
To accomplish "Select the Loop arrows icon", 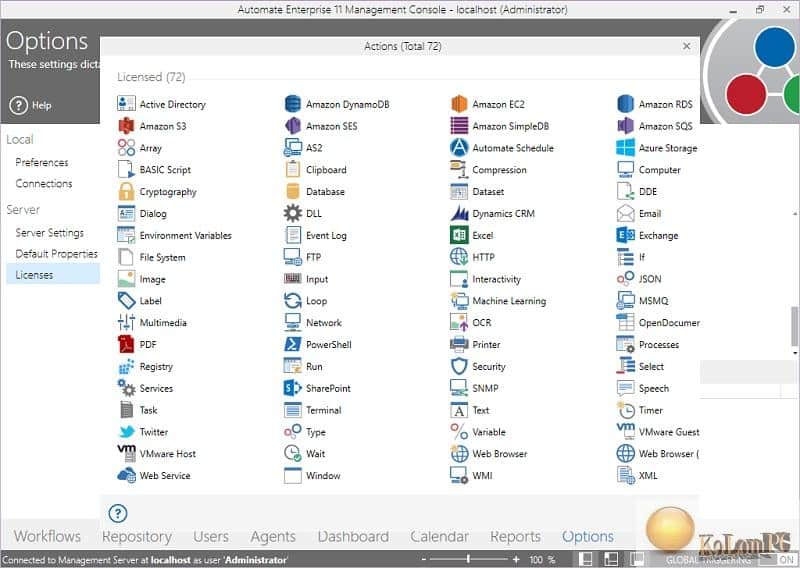I will coord(292,301).
